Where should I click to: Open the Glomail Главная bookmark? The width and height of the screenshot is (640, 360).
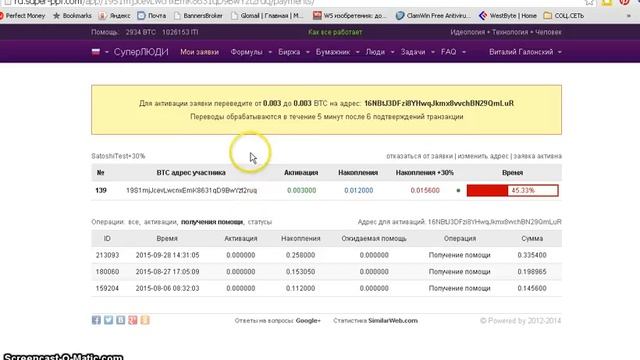tap(267, 16)
